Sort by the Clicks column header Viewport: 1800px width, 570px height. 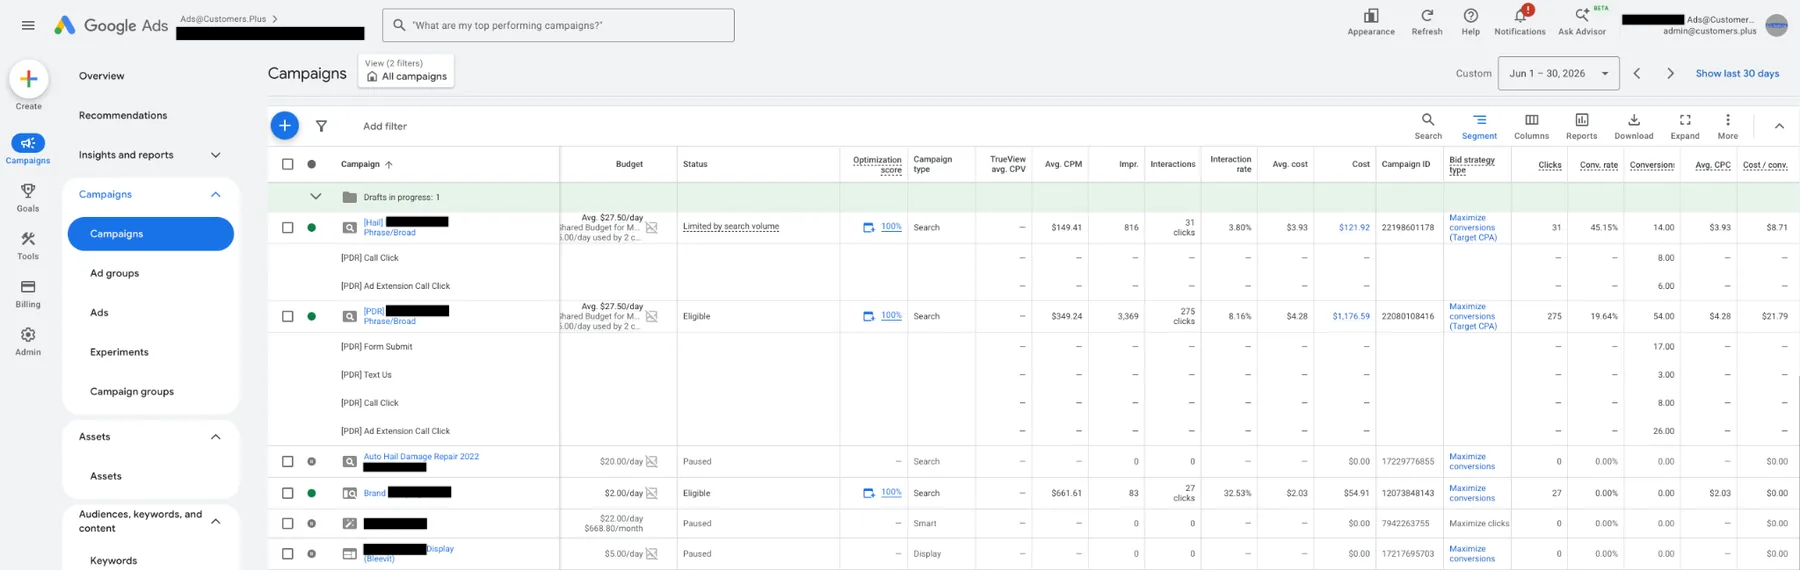click(1550, 165)
